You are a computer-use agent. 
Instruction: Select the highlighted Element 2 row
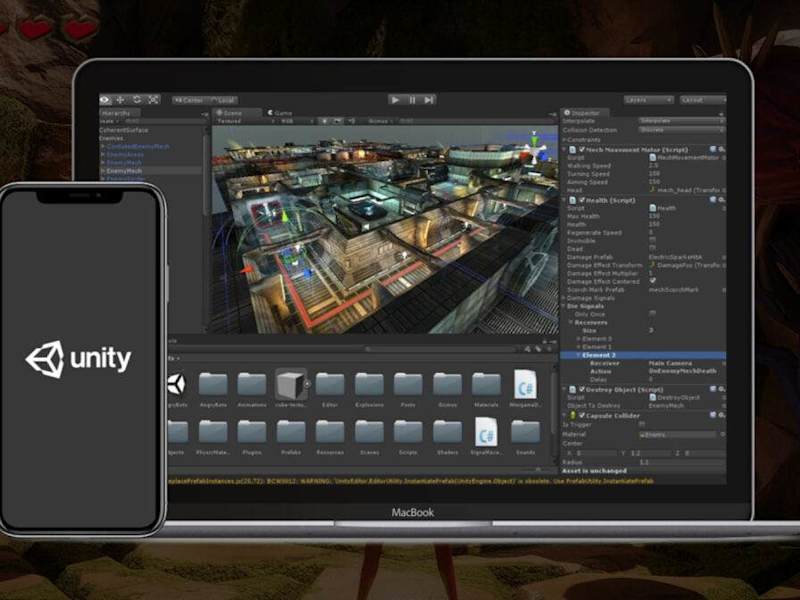coord(643,355)
